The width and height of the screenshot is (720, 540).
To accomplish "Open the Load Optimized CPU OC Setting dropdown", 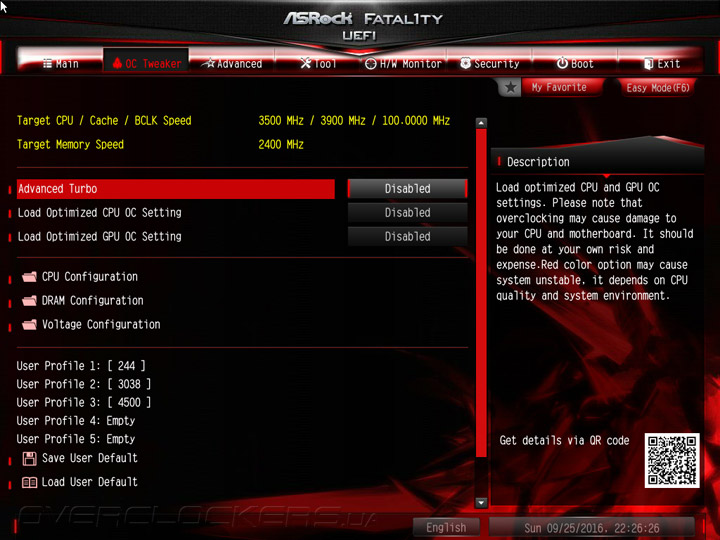I will click(x=407, y=213).
